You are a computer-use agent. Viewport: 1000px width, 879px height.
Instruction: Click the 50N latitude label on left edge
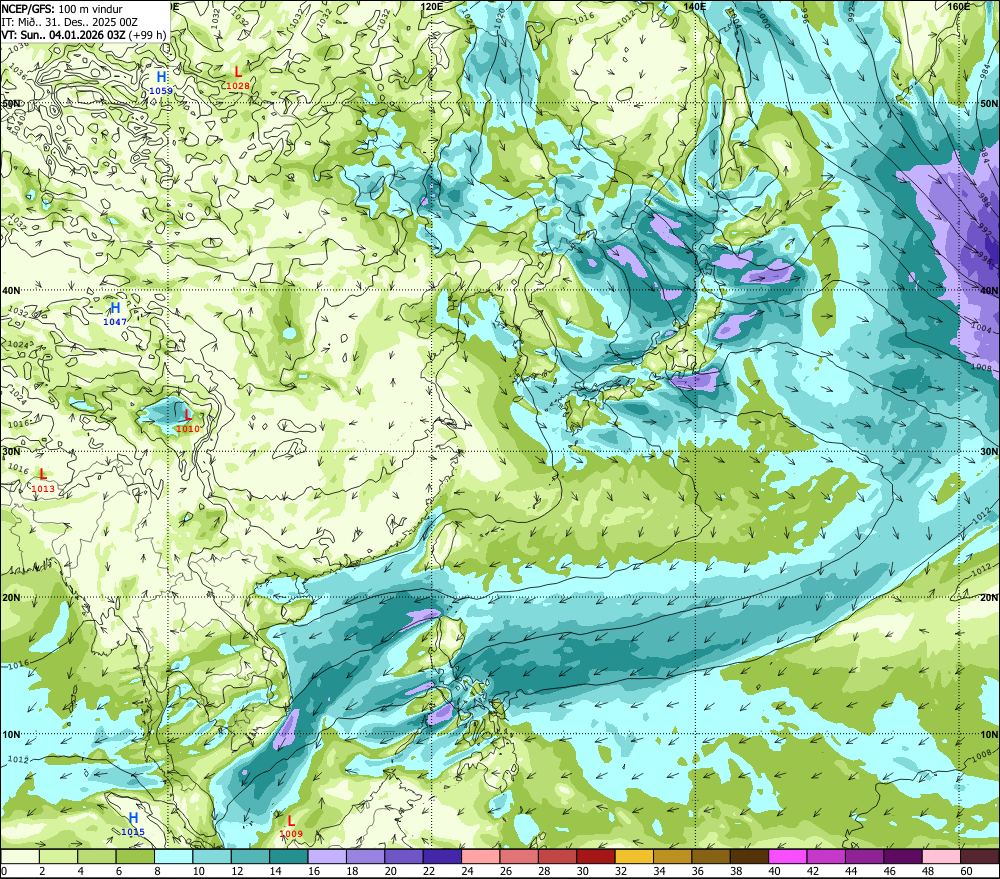[x=11, y=103]
